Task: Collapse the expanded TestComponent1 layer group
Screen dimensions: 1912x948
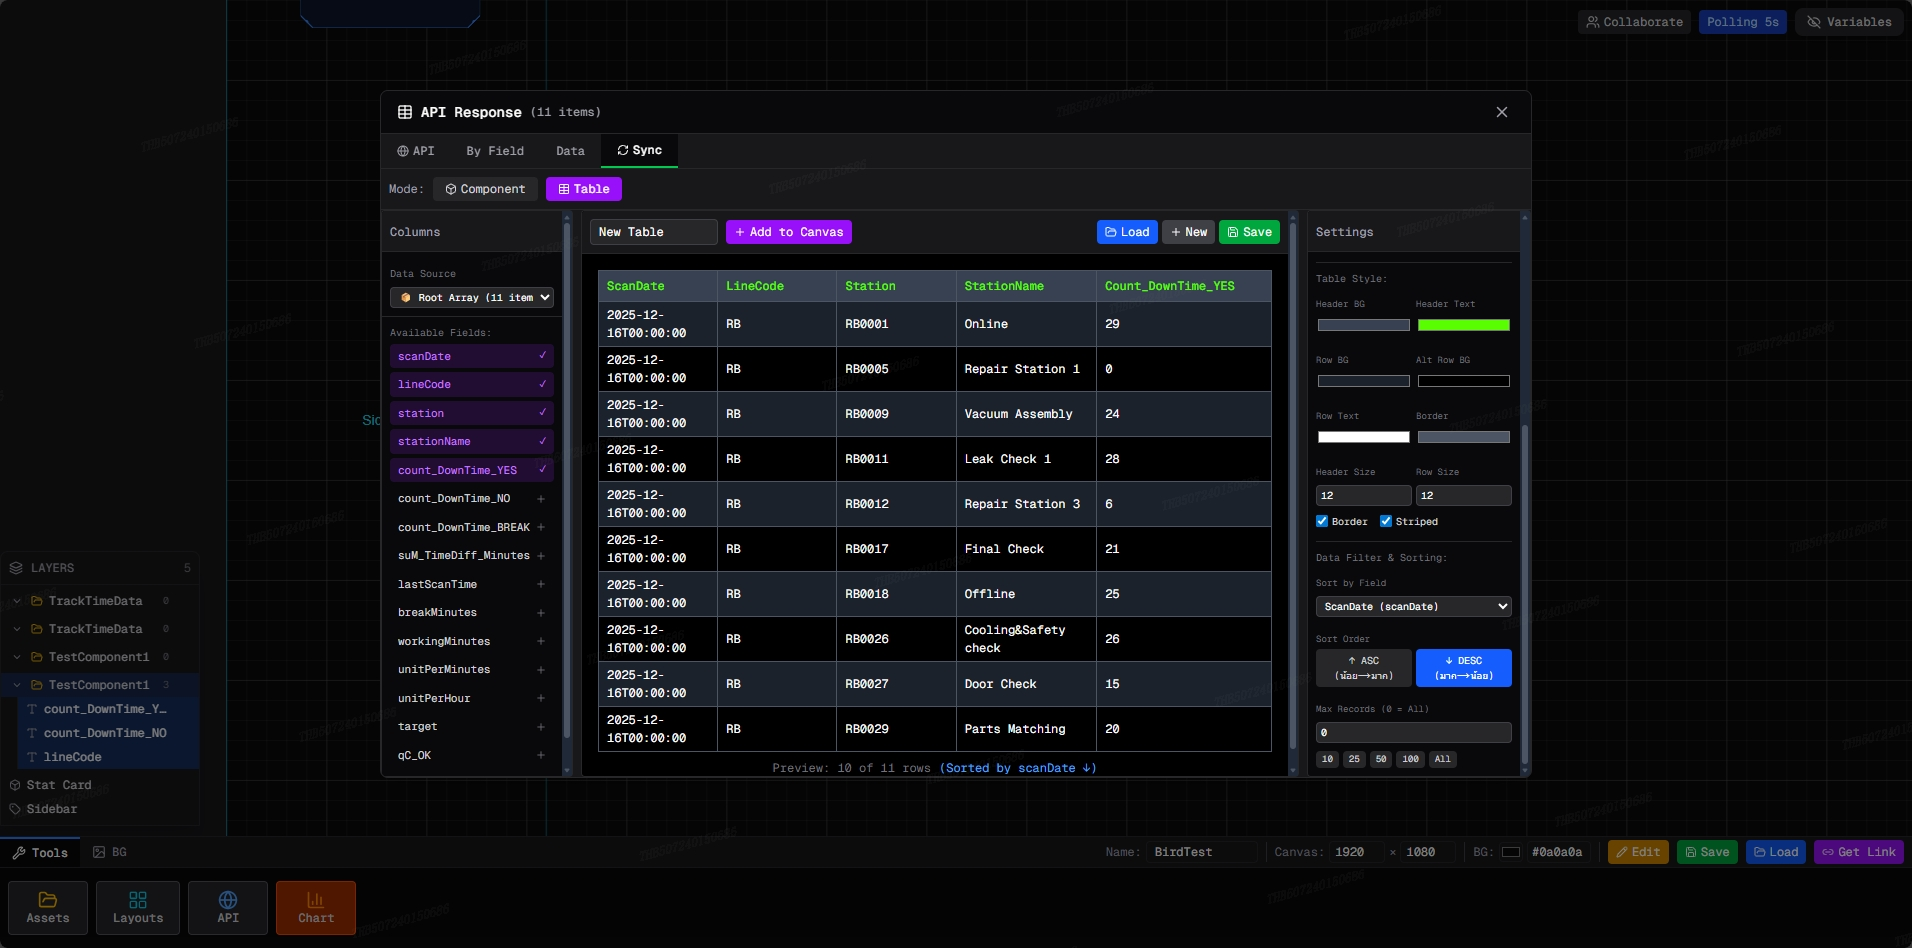Action: pyautogui.click(x=17, y=685)
